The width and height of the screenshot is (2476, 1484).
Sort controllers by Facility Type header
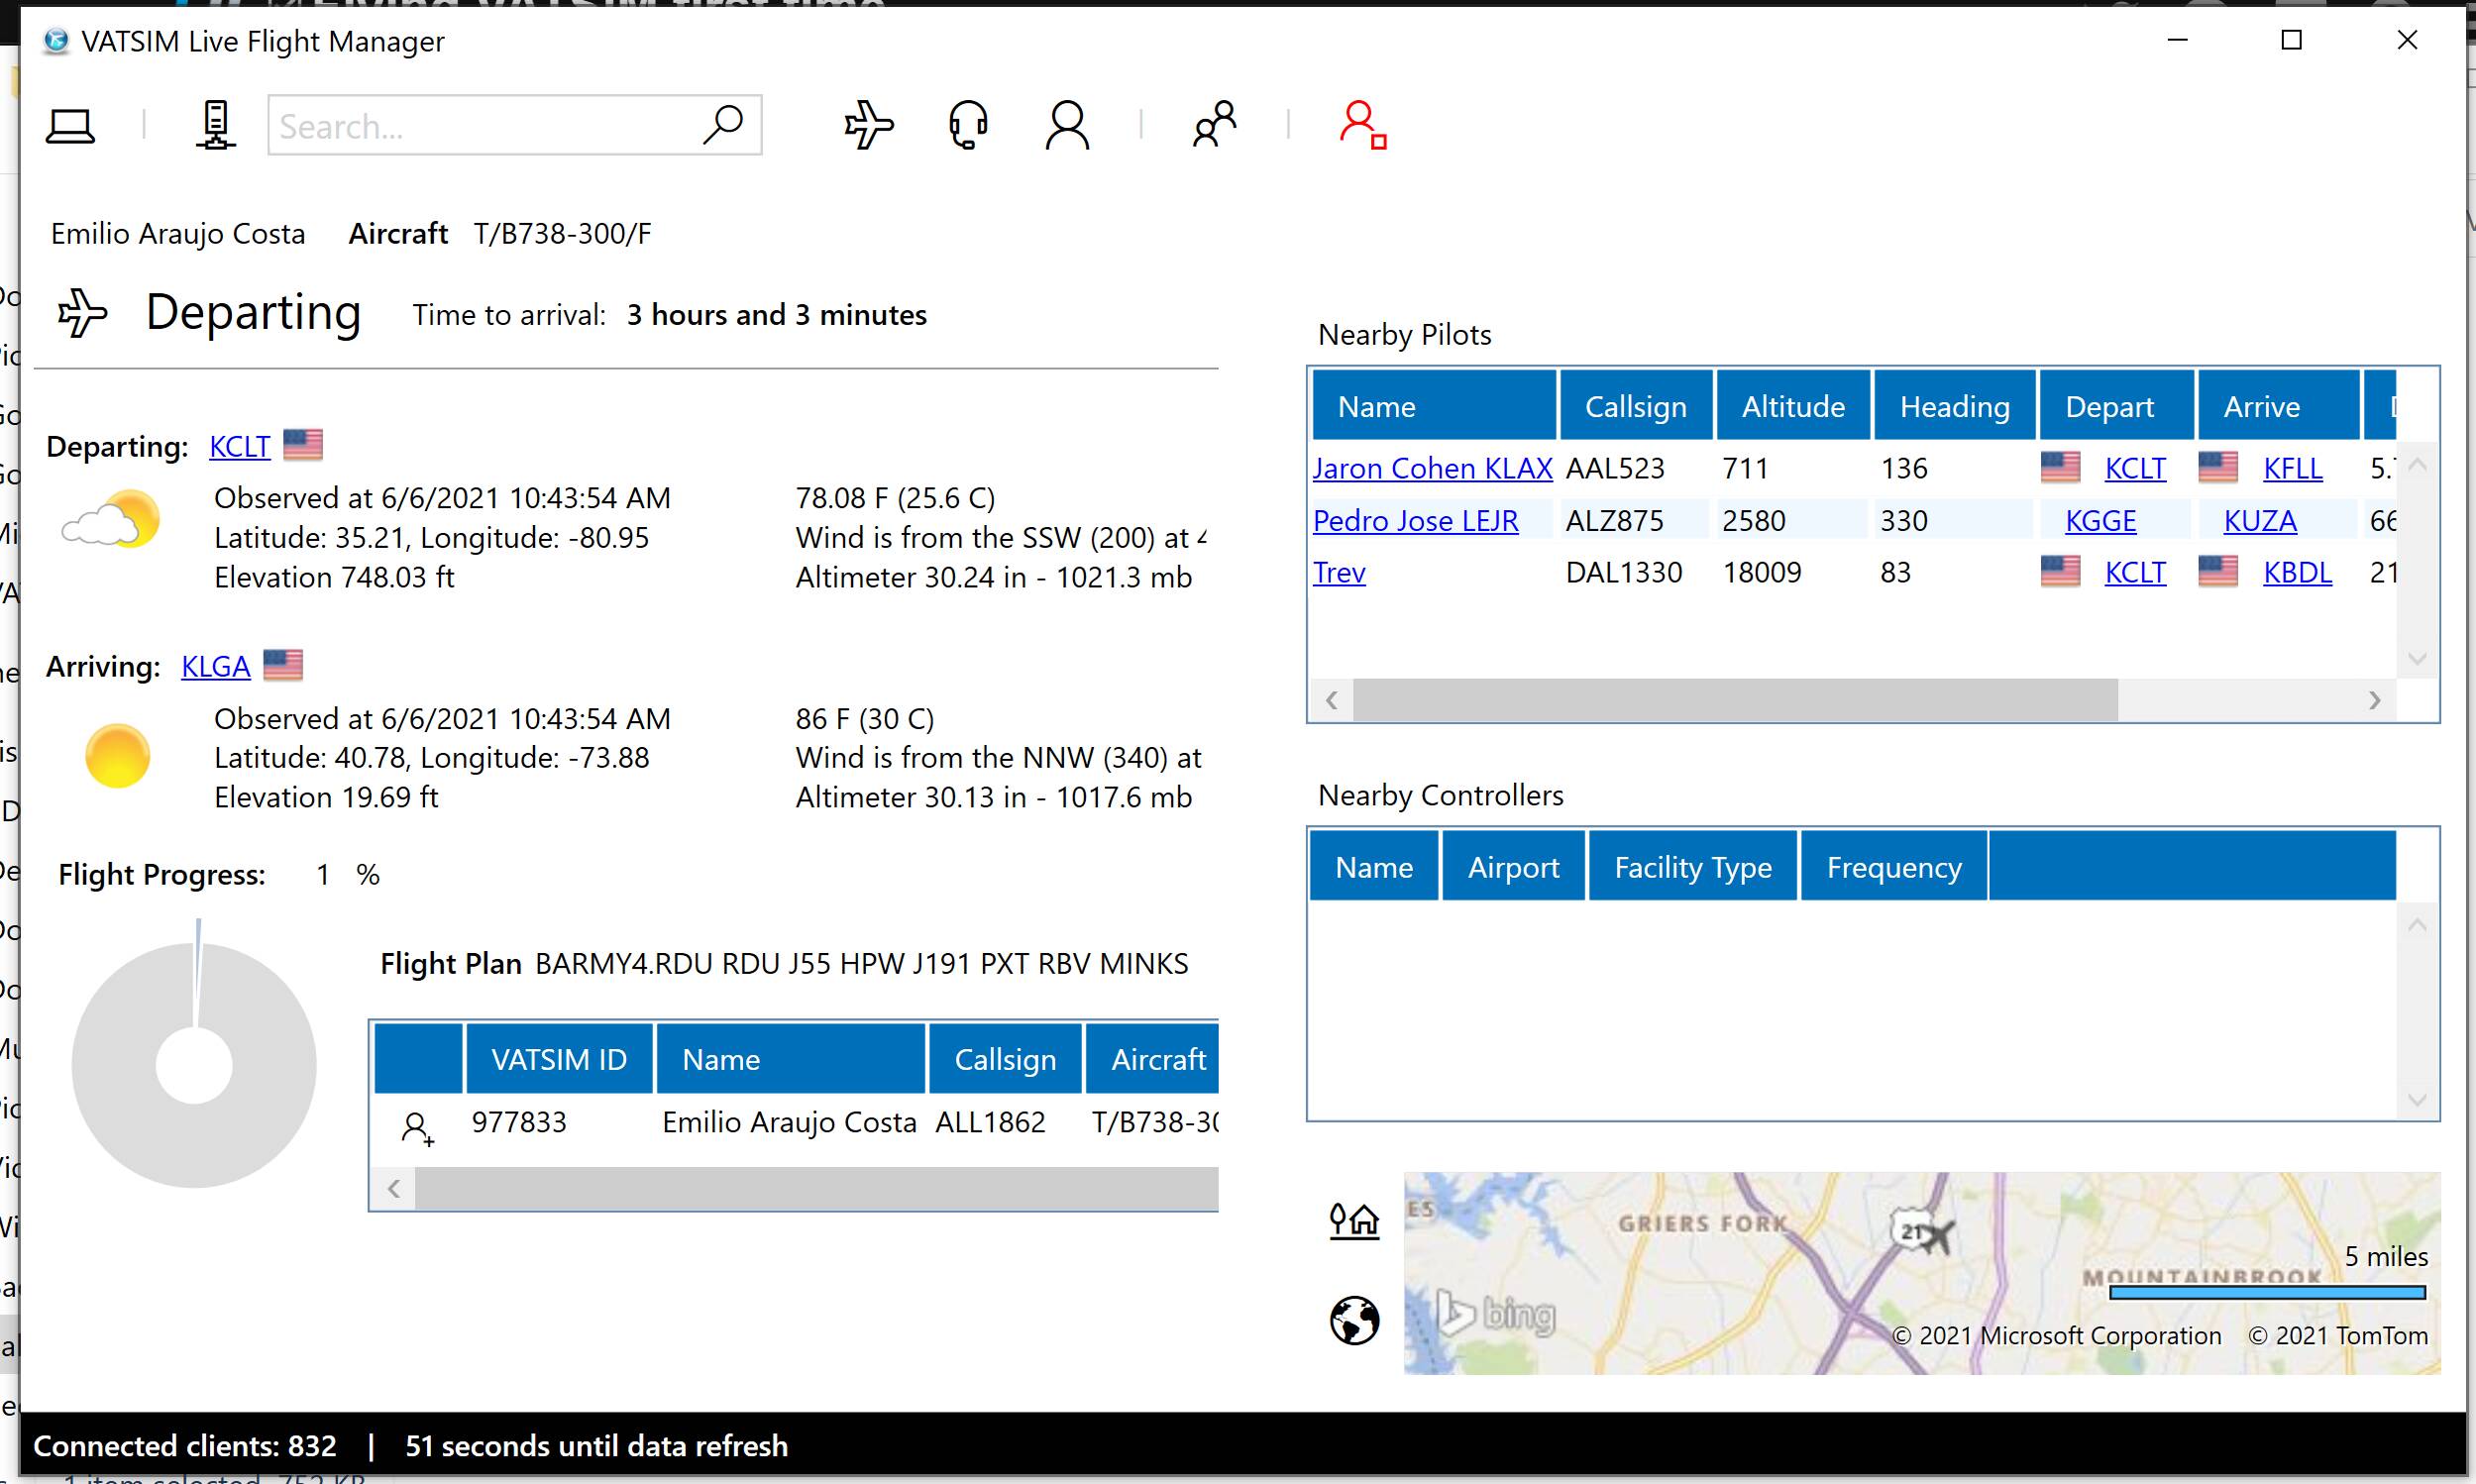1692,867
